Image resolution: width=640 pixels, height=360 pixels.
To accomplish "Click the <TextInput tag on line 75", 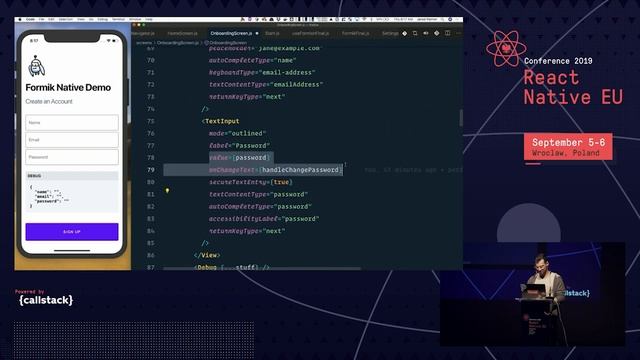I will [x=220, y=121].
